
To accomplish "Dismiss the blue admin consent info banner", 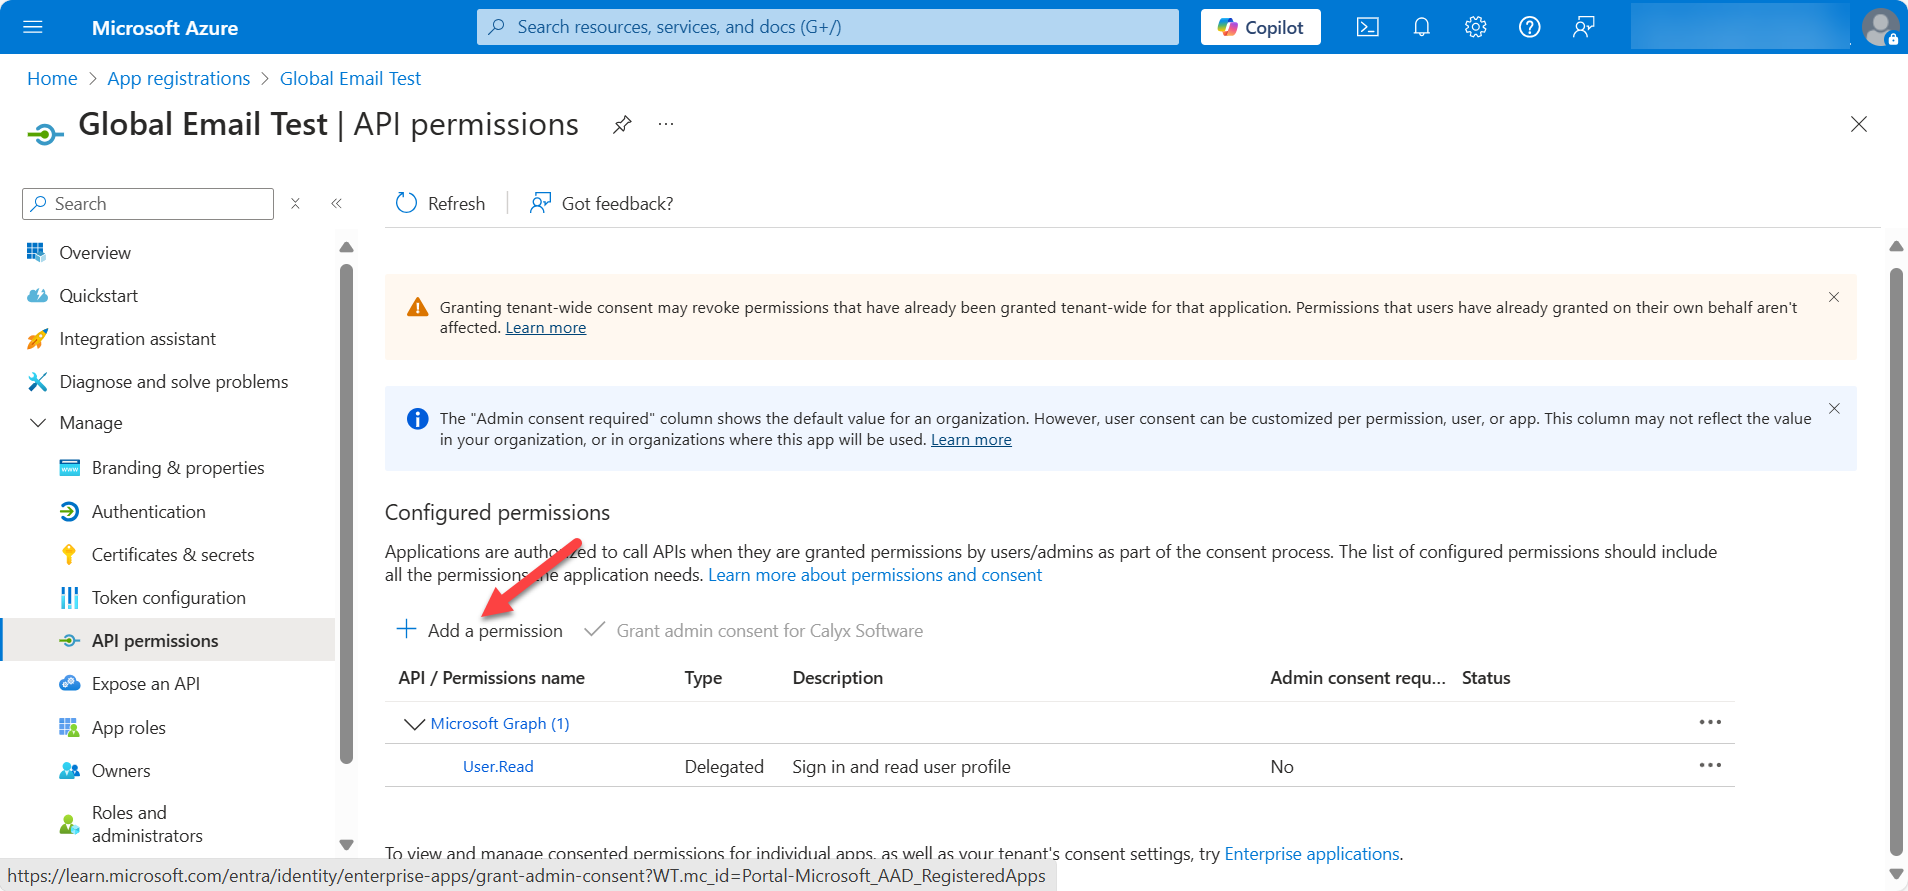I will coord(1834,408).
